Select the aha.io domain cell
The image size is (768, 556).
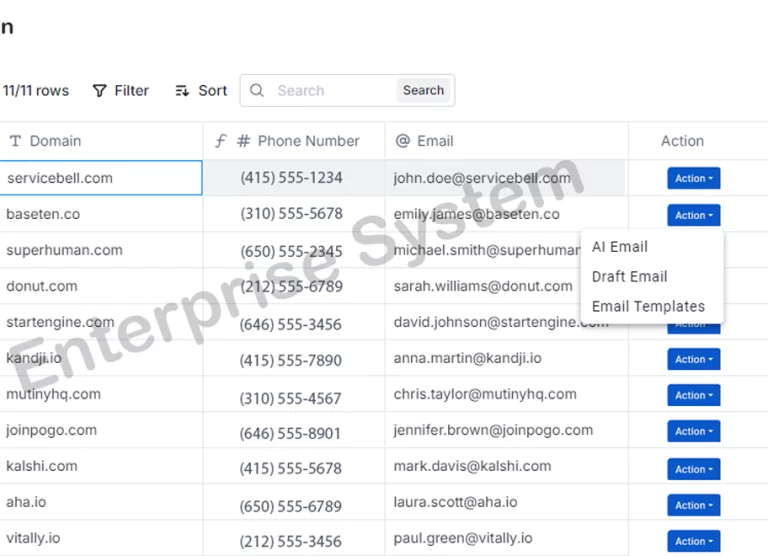coord(101,502)
